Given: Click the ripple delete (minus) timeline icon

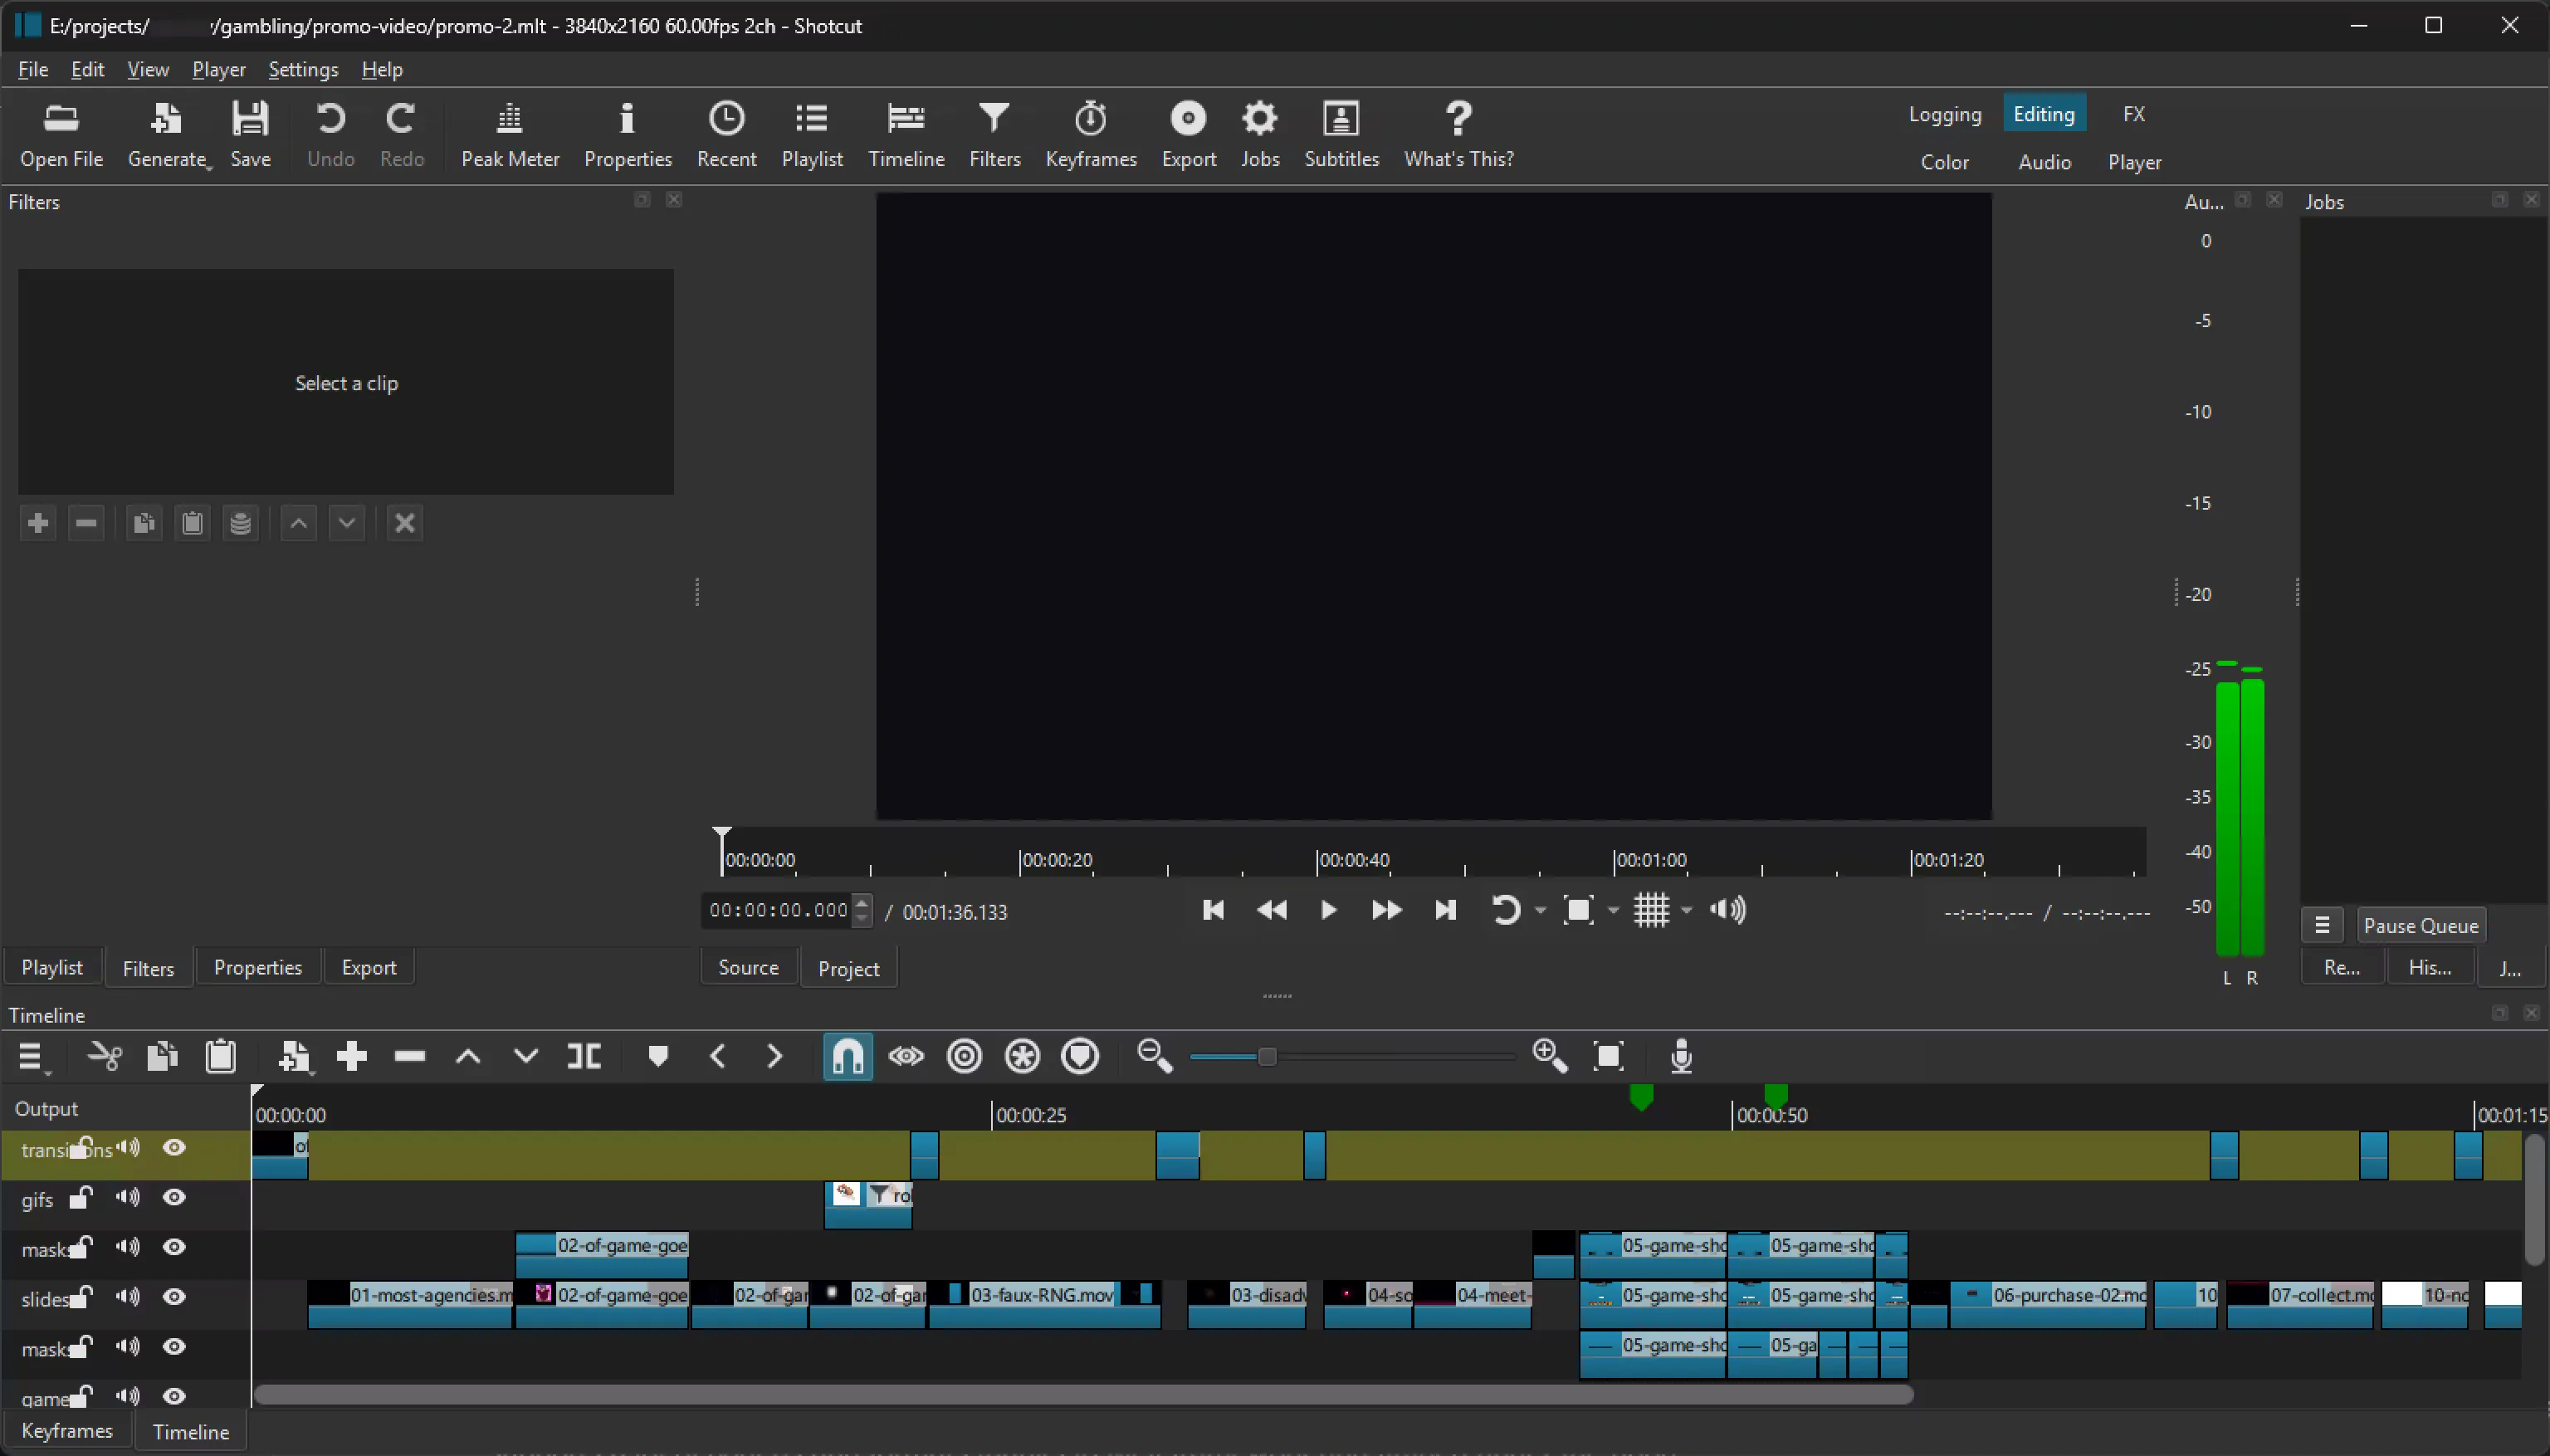Looking at the screenshot, I should [x=410, y=1056].
